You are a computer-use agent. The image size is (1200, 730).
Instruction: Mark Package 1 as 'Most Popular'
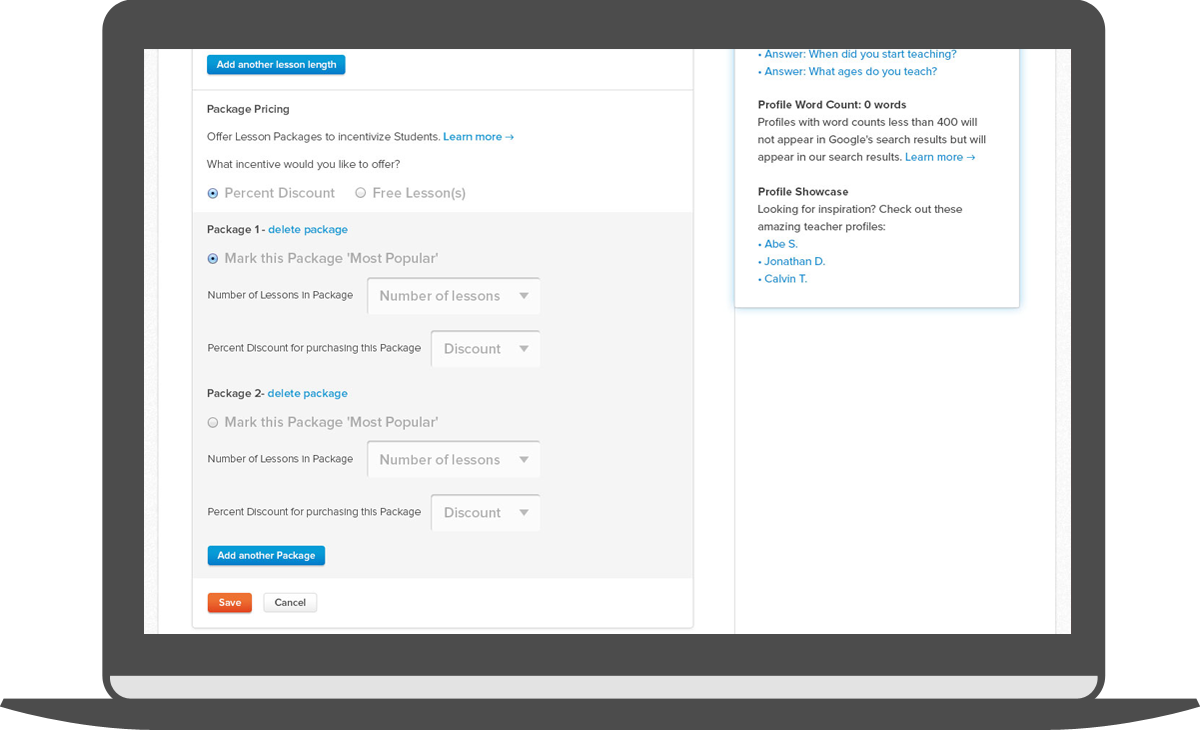[213, 258]
